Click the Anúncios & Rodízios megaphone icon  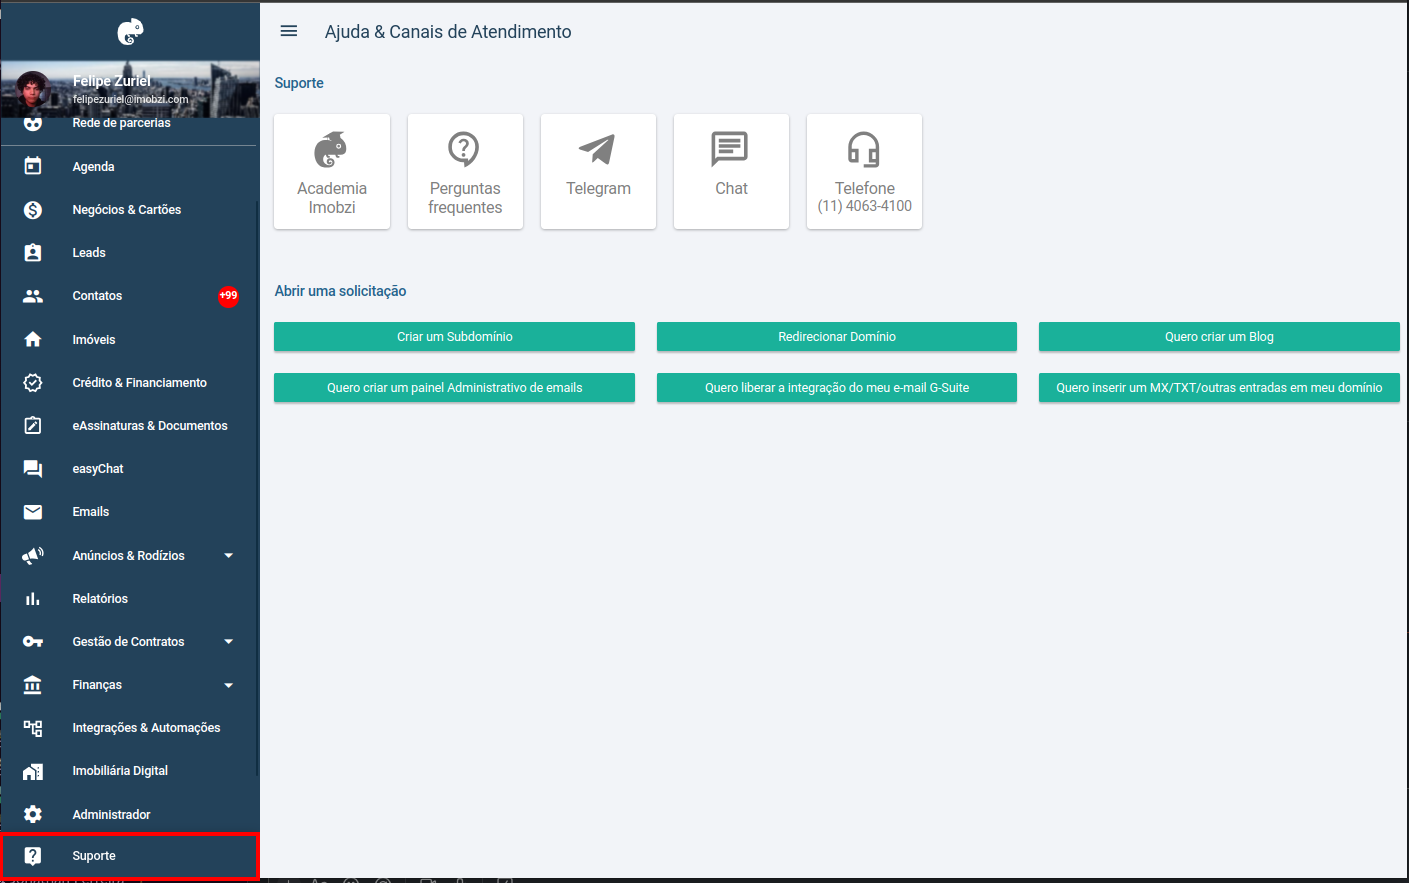[x=33, y=555]
